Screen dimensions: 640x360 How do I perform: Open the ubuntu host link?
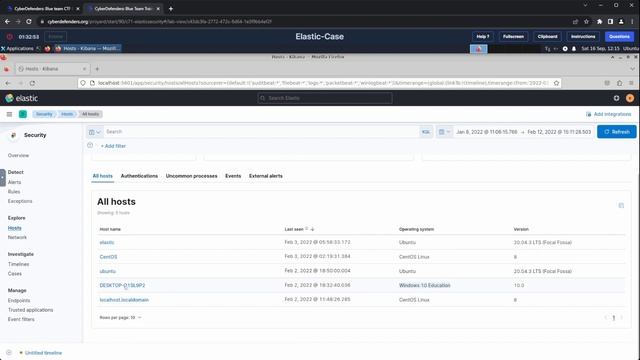pyautogui.click(x=107, y=271)
